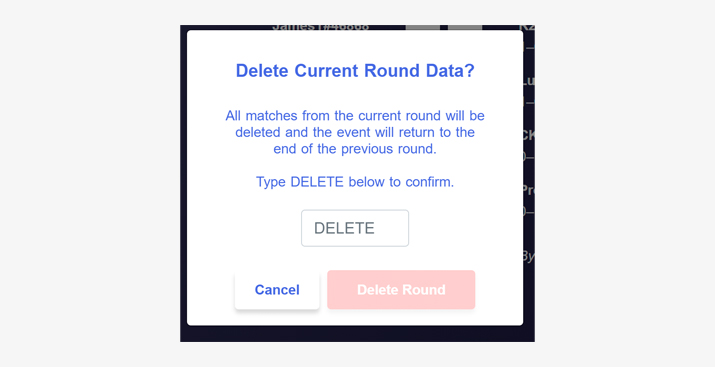Click the 'deleted and the event will return' line
Viewport: 715px width, 367px height.
(x=355, y=132)
